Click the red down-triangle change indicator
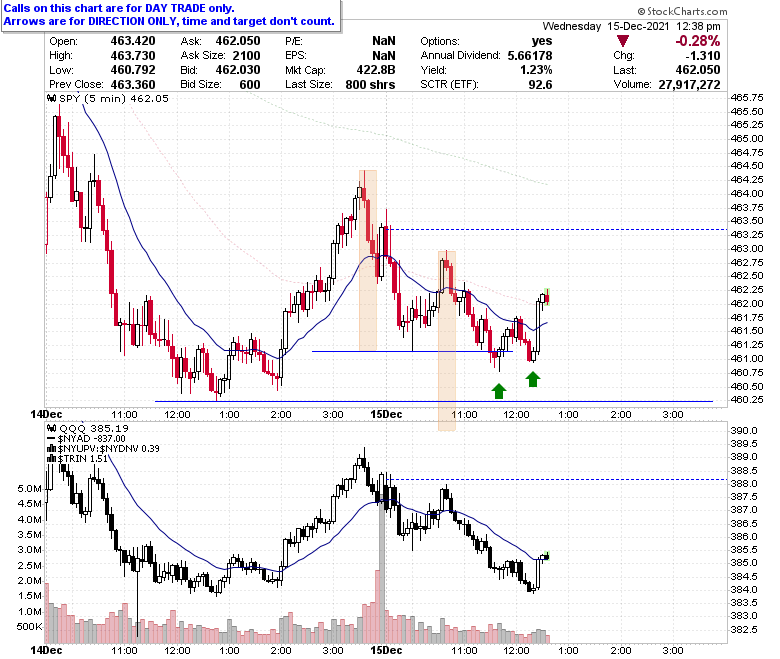780x659 pixels. (622, 41)
